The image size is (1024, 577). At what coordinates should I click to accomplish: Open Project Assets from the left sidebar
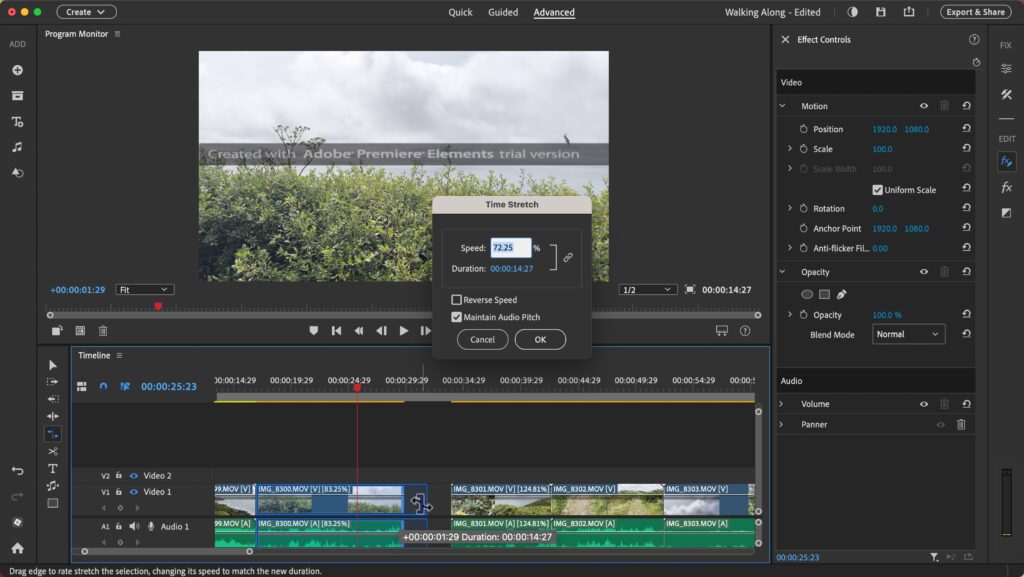click(x=16, y=96)
